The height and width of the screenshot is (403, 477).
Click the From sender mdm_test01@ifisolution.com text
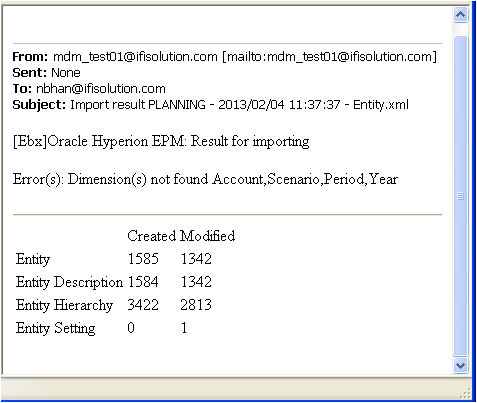pos(135,57)
